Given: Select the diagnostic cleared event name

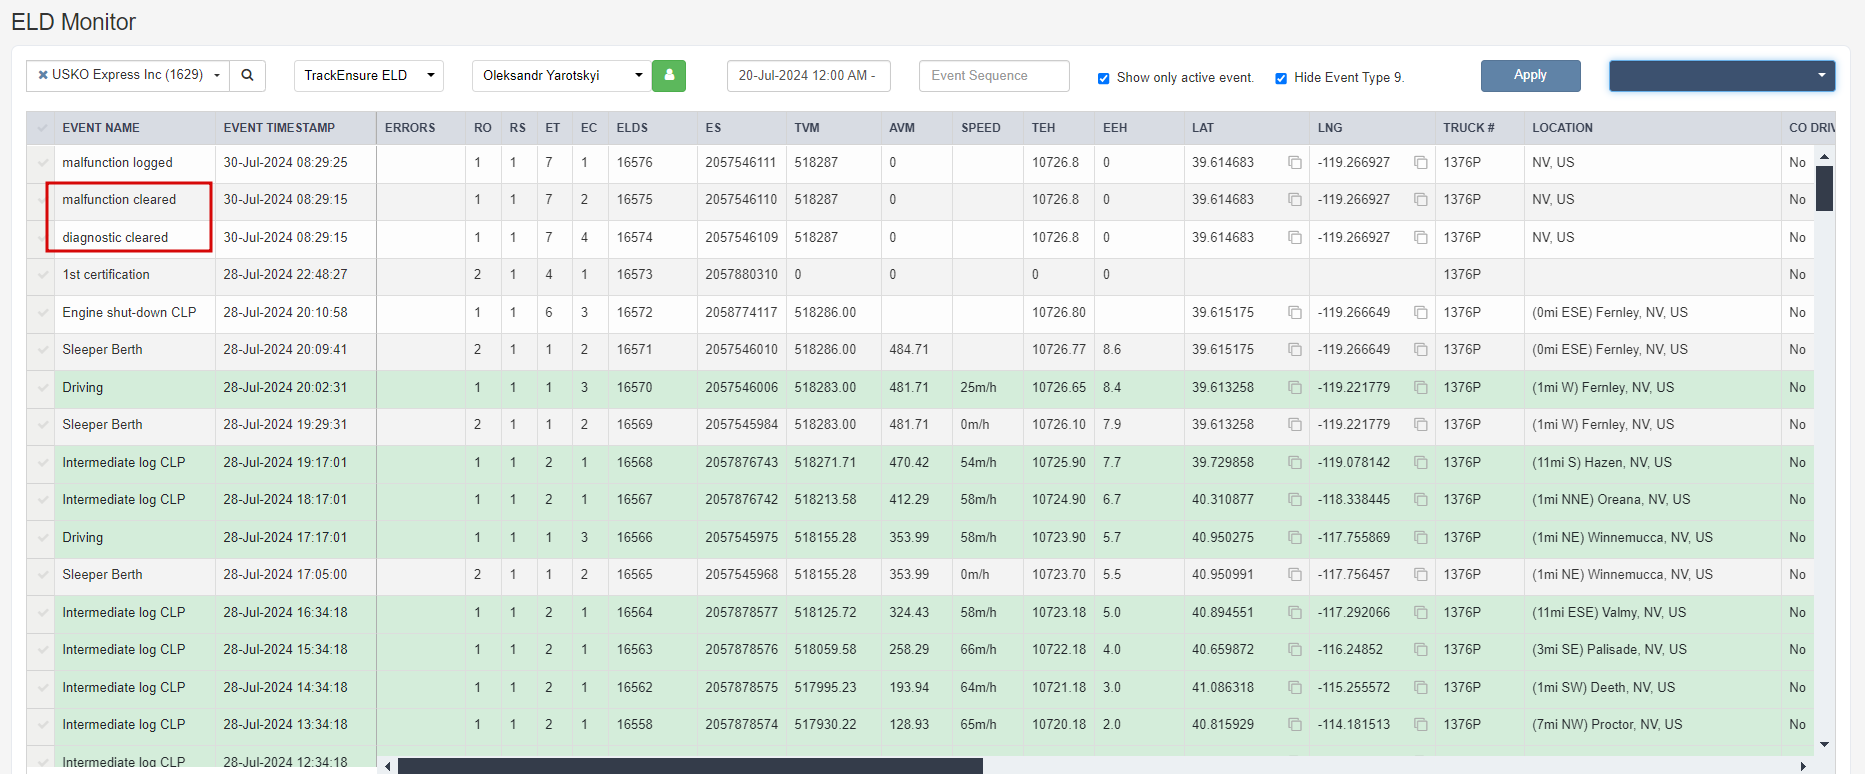Looking at the screenshot, I should tap(115, 237).
